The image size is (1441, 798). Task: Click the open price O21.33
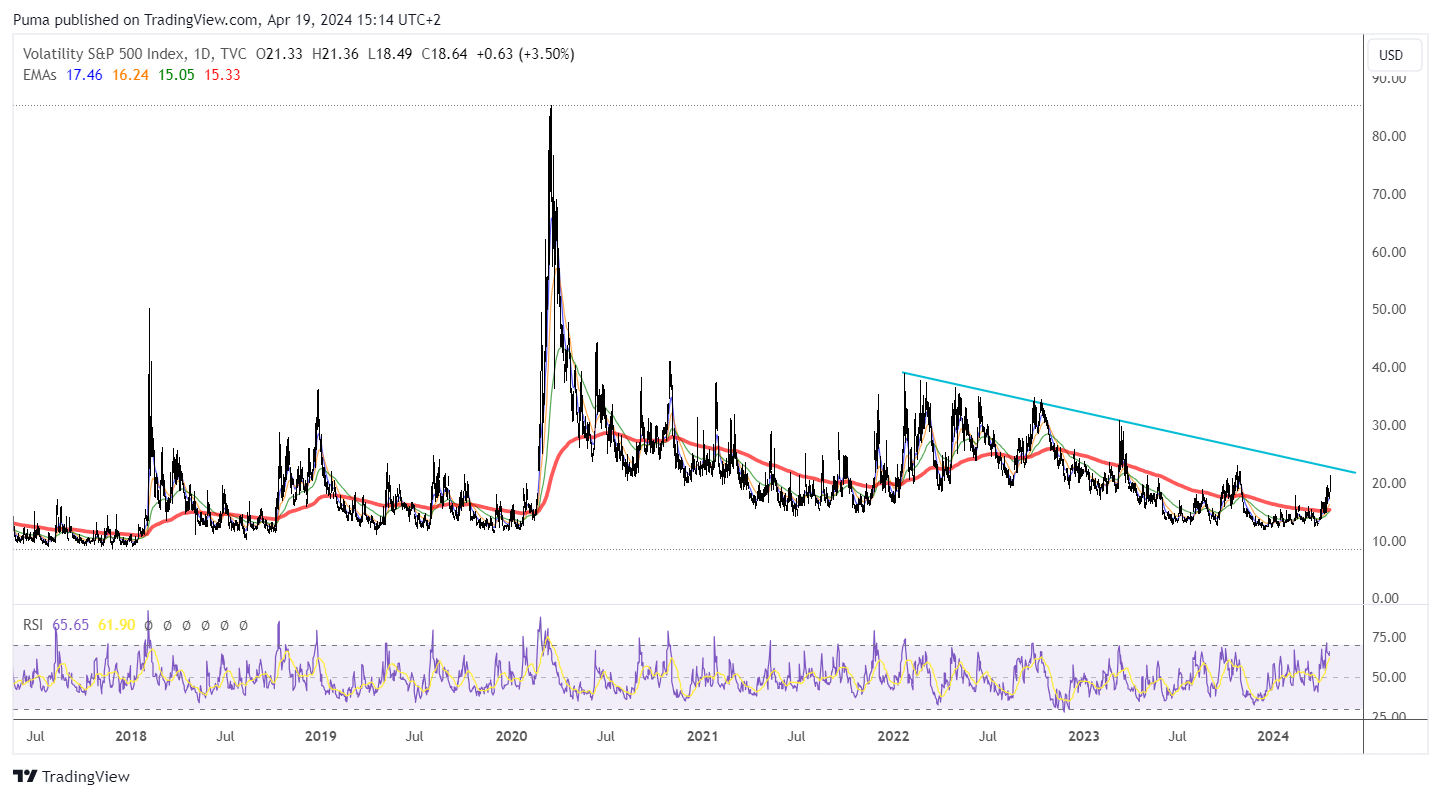pos(281,54)
